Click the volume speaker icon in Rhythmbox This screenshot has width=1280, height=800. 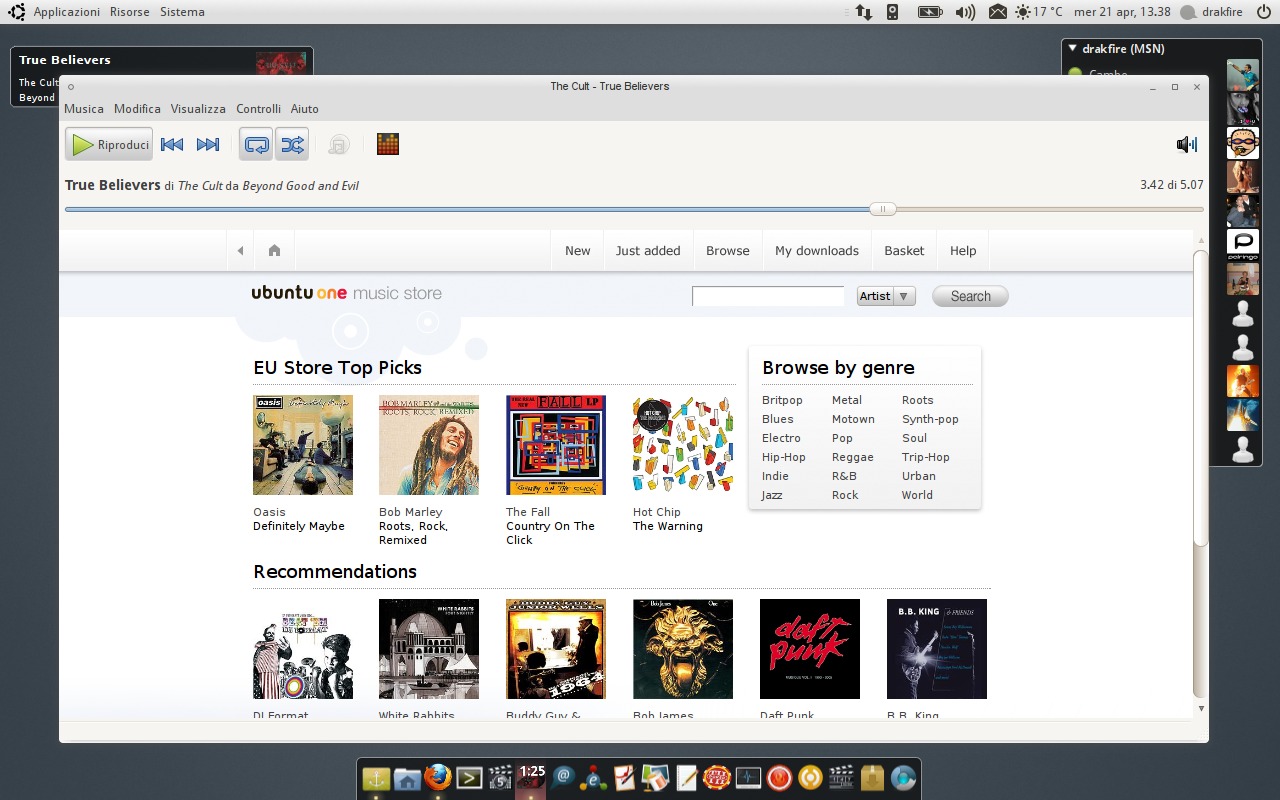[1187, 145]
